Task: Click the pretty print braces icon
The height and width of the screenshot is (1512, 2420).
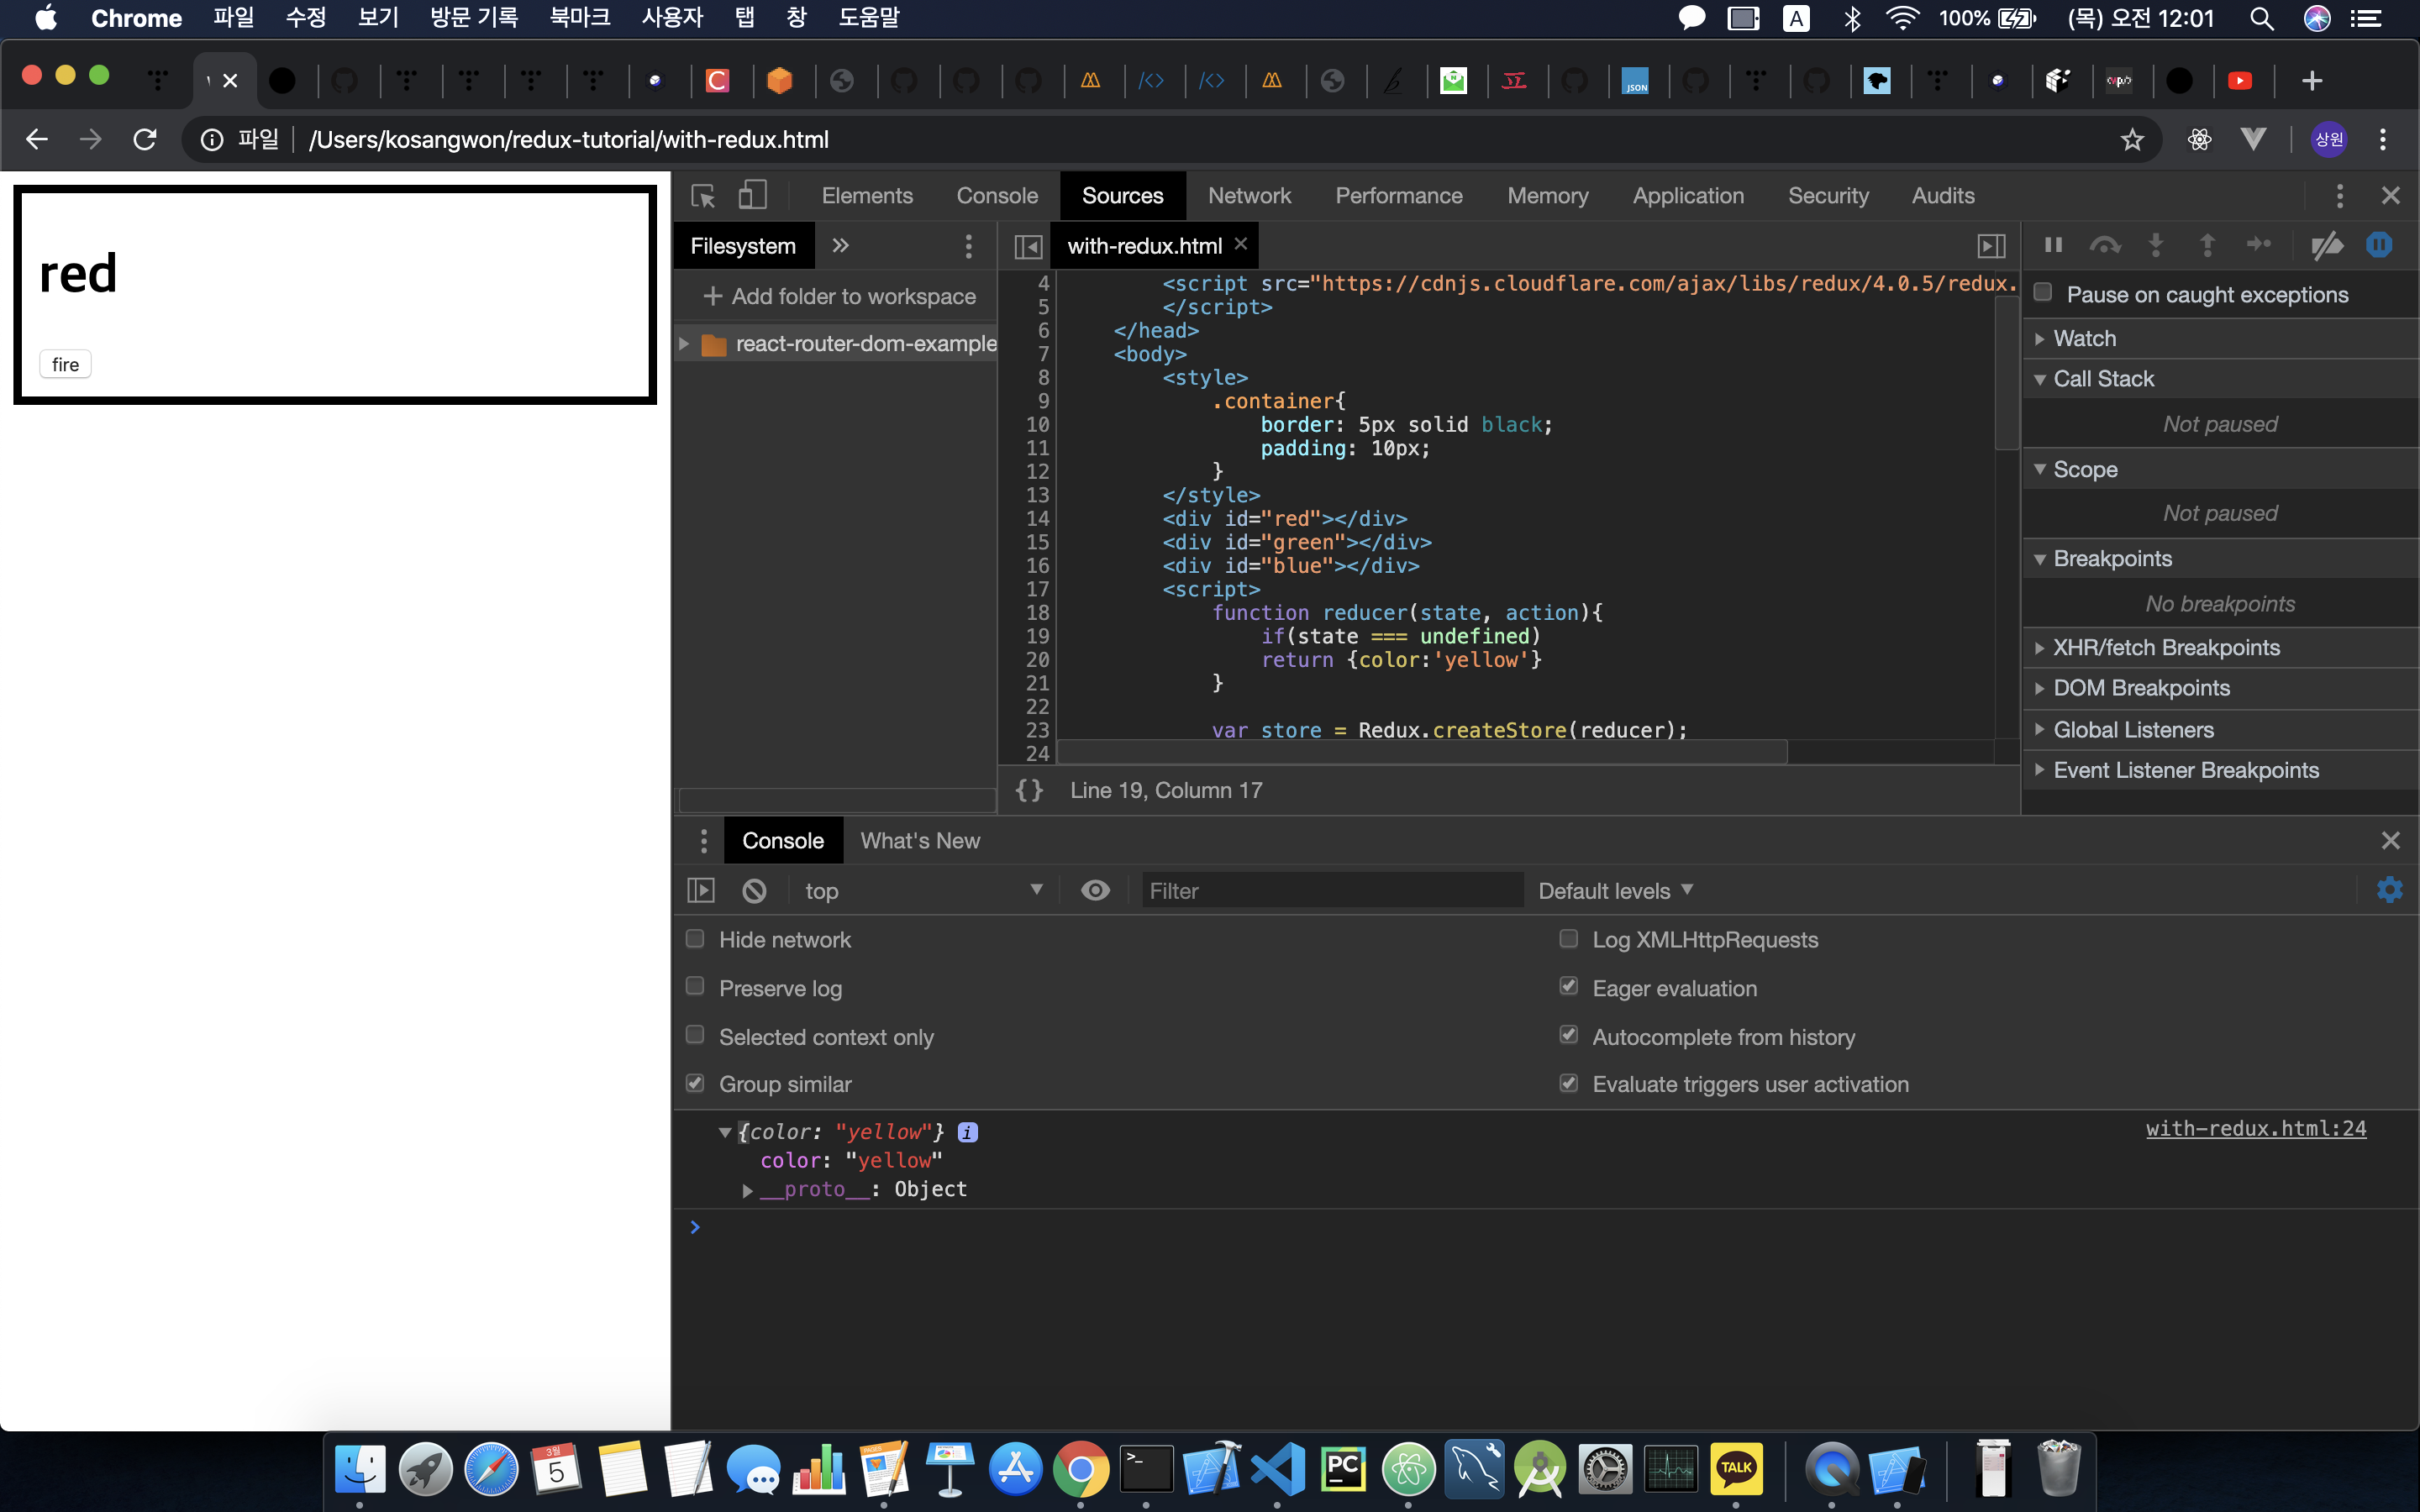Action: click(1029, 790)
